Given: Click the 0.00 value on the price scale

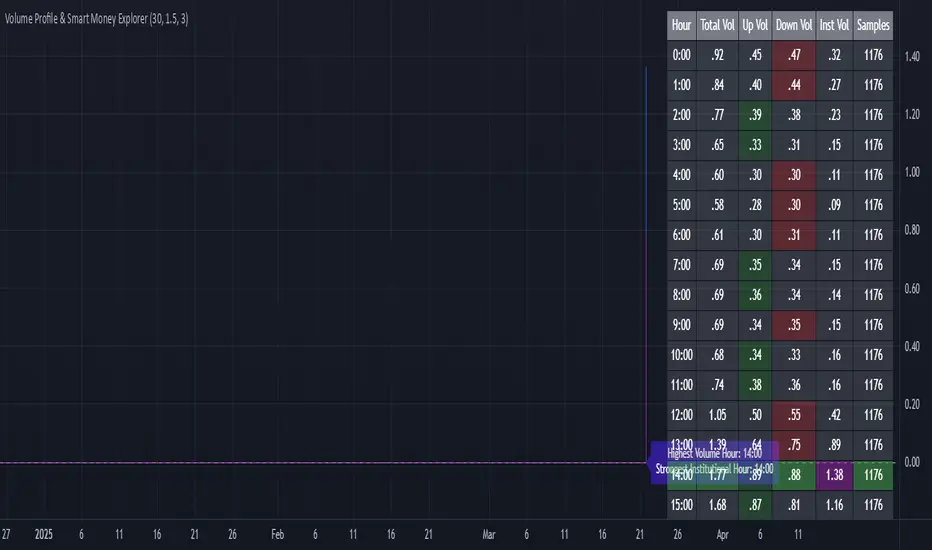Looking at the screenshot, I should [912, 462].
